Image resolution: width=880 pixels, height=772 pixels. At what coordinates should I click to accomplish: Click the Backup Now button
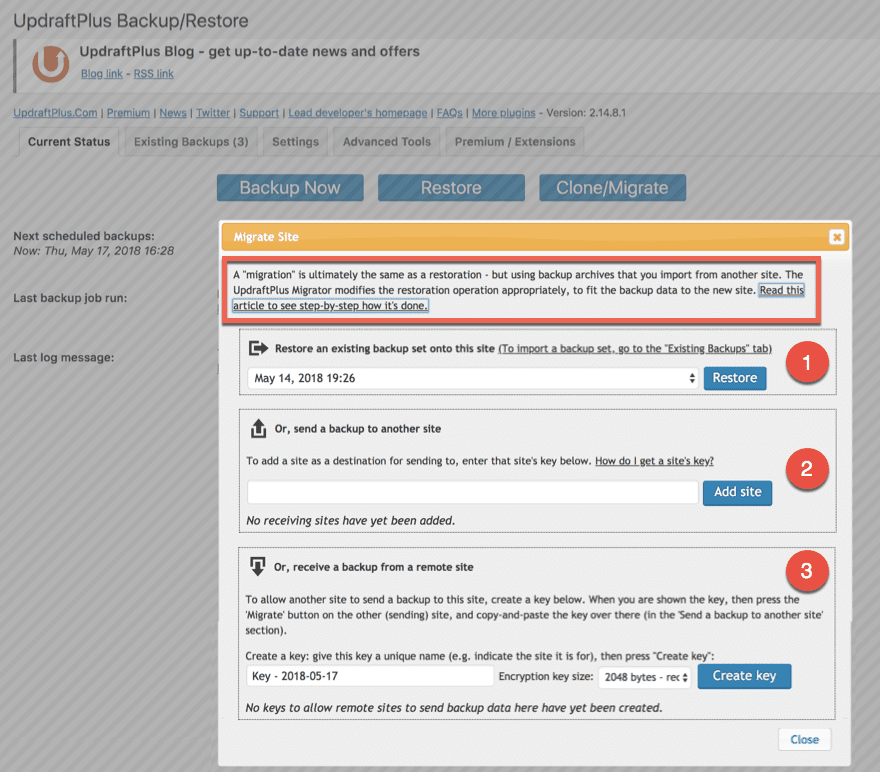coord(290,187)
